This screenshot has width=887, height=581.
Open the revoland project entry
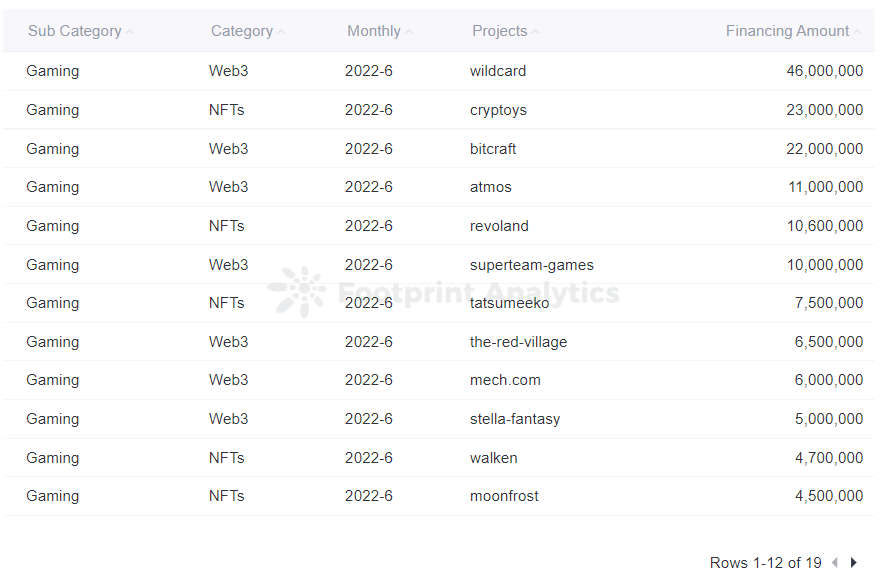pyautogui.click(x=499, y=226)
